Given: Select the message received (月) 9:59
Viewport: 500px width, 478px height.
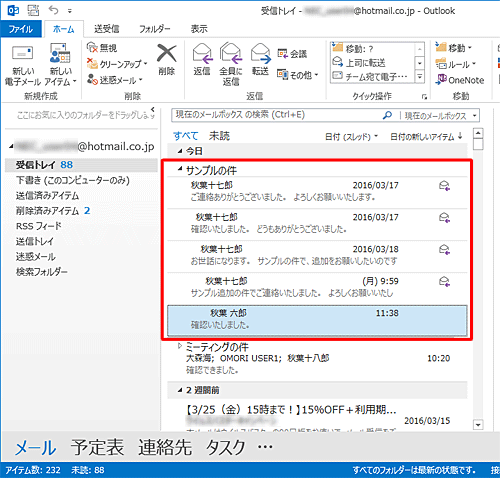Looking at the screenshot, I should (x=317, y=288).
